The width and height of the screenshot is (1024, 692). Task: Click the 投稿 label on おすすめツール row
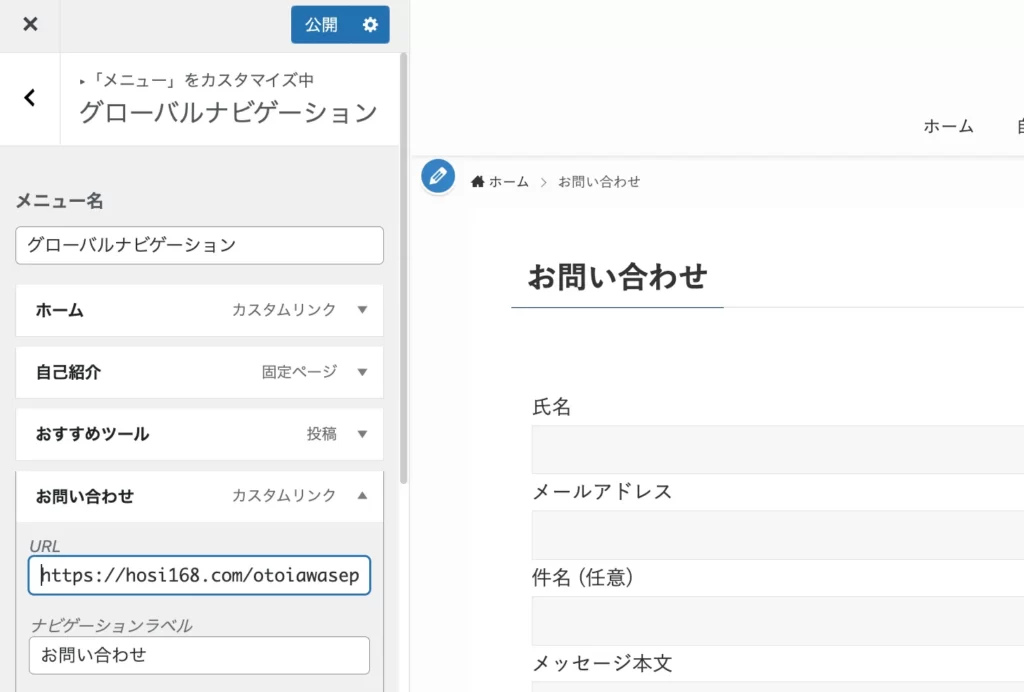(322, 434)
